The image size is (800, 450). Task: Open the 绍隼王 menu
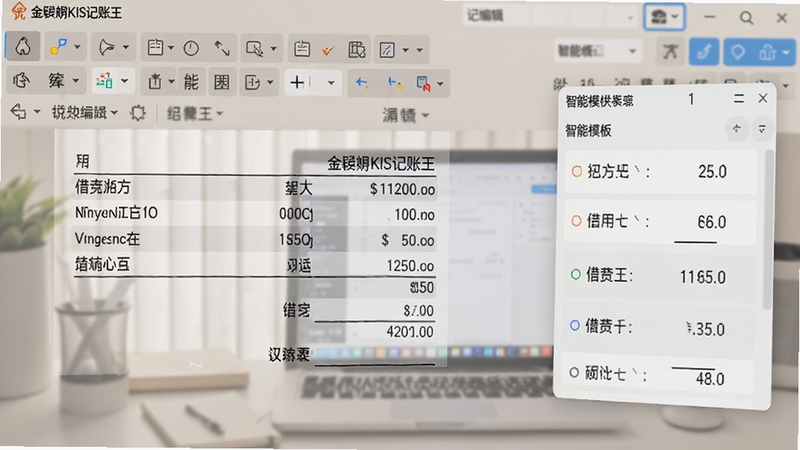pos(194,114)
